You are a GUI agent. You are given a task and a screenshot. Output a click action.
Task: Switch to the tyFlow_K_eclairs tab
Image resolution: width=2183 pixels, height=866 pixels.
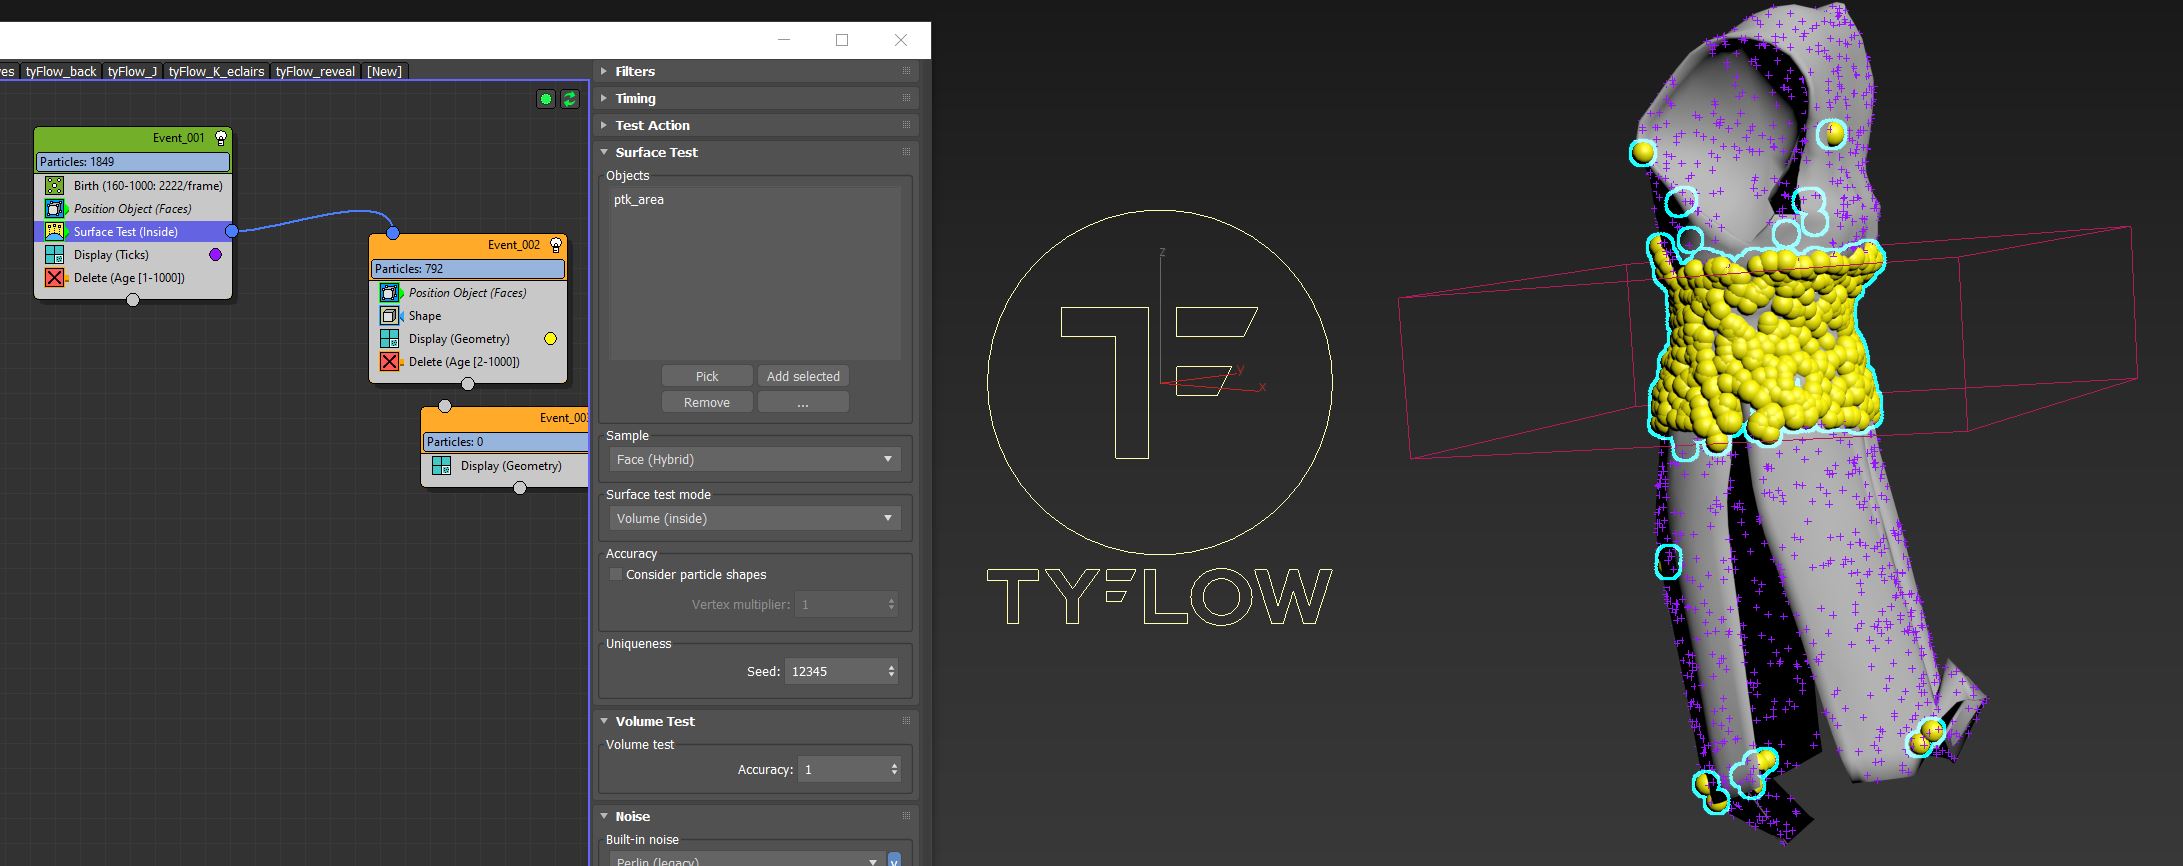pyautogui.click(x=216, y=71)
